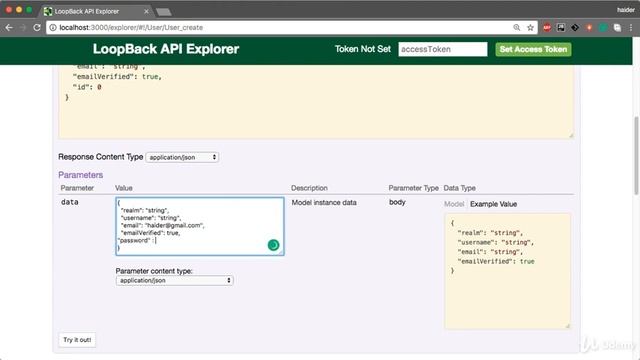Click the LoopBack API Explorer title
The height and width of the screenshot is (360, 640).
[x=166, y=49]
